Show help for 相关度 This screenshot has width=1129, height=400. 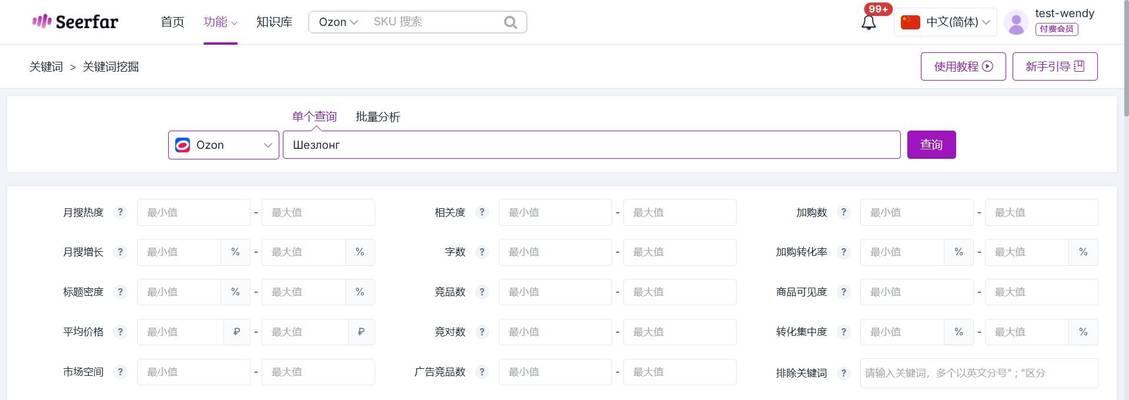[482, 212]
